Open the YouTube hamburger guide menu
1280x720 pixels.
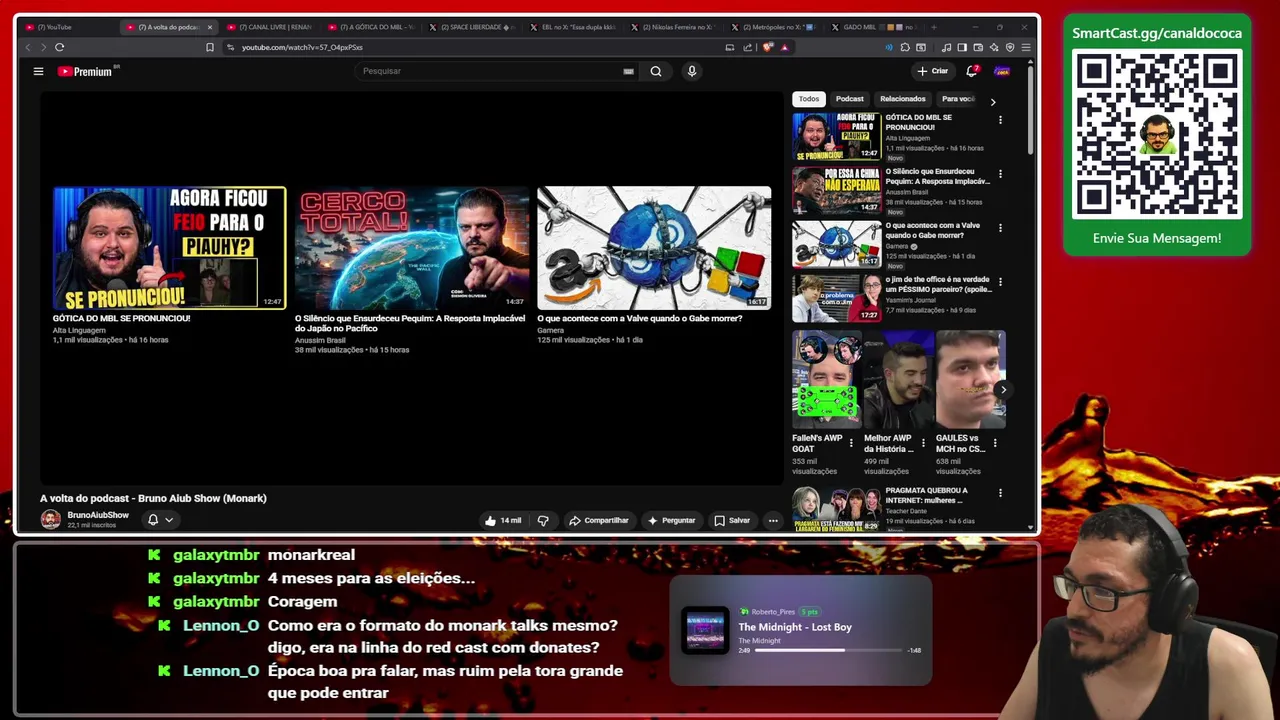point(38,71)
